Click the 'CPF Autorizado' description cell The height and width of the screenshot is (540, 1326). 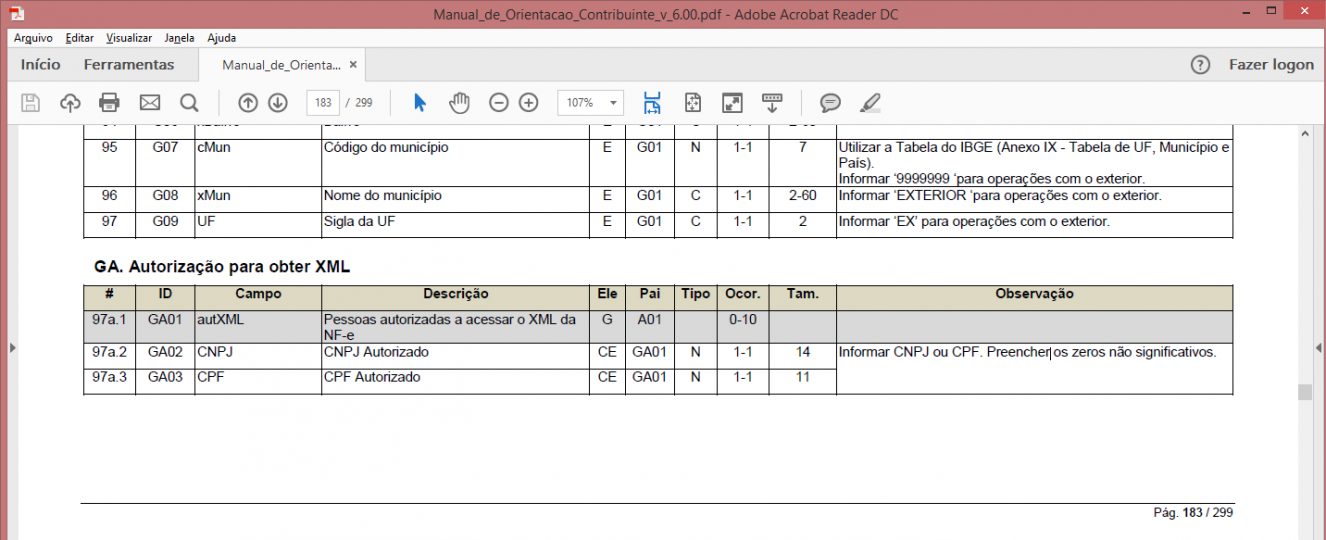(455, 381)
